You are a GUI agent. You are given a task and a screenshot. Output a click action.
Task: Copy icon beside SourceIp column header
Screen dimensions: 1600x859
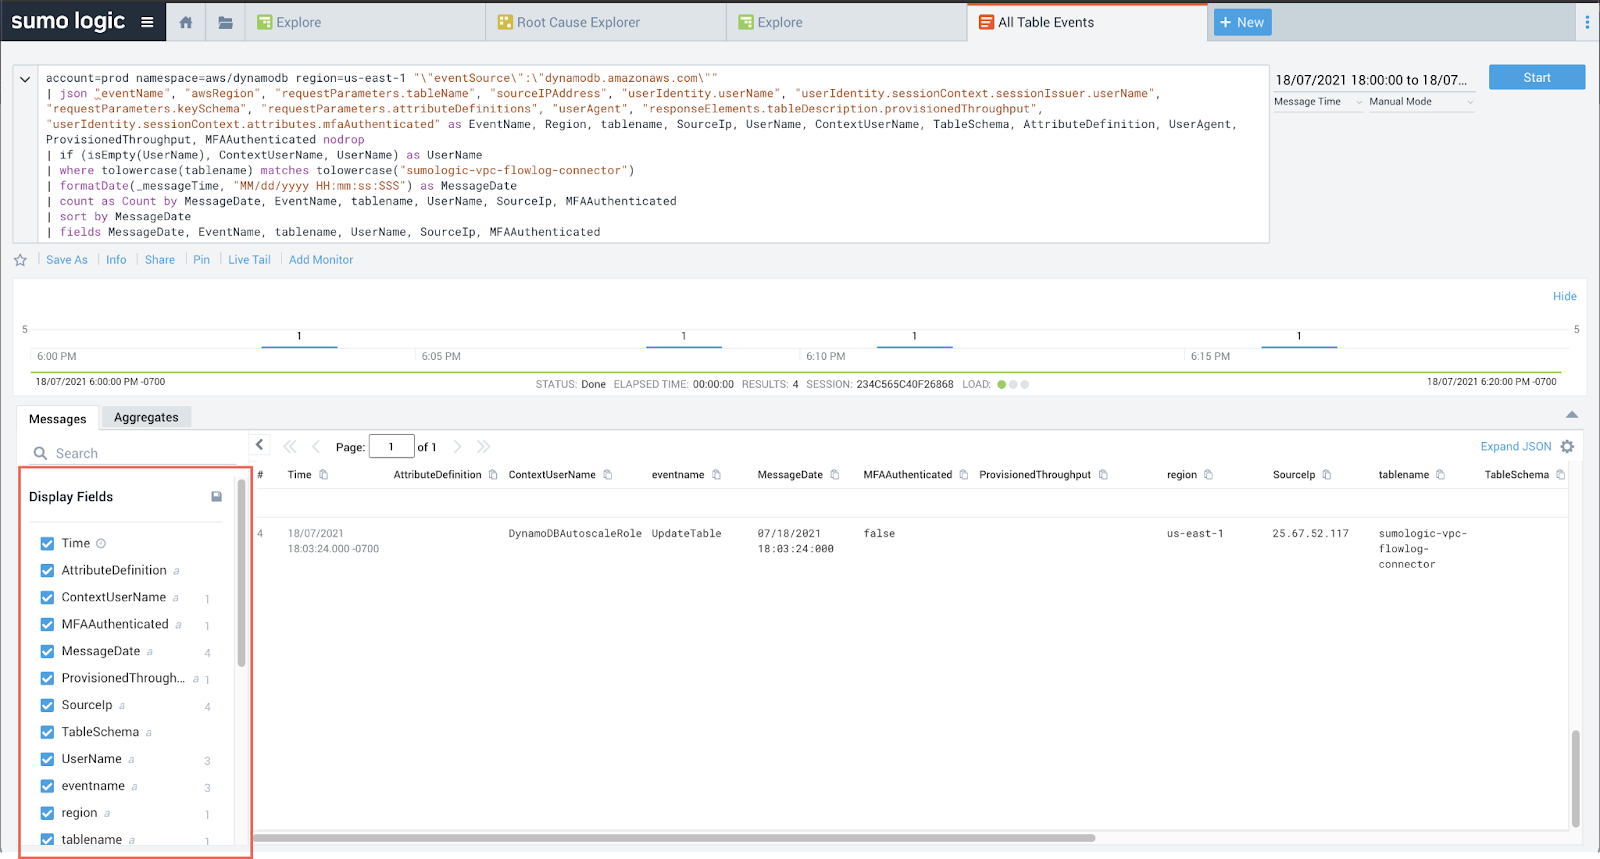[1327, 475]
